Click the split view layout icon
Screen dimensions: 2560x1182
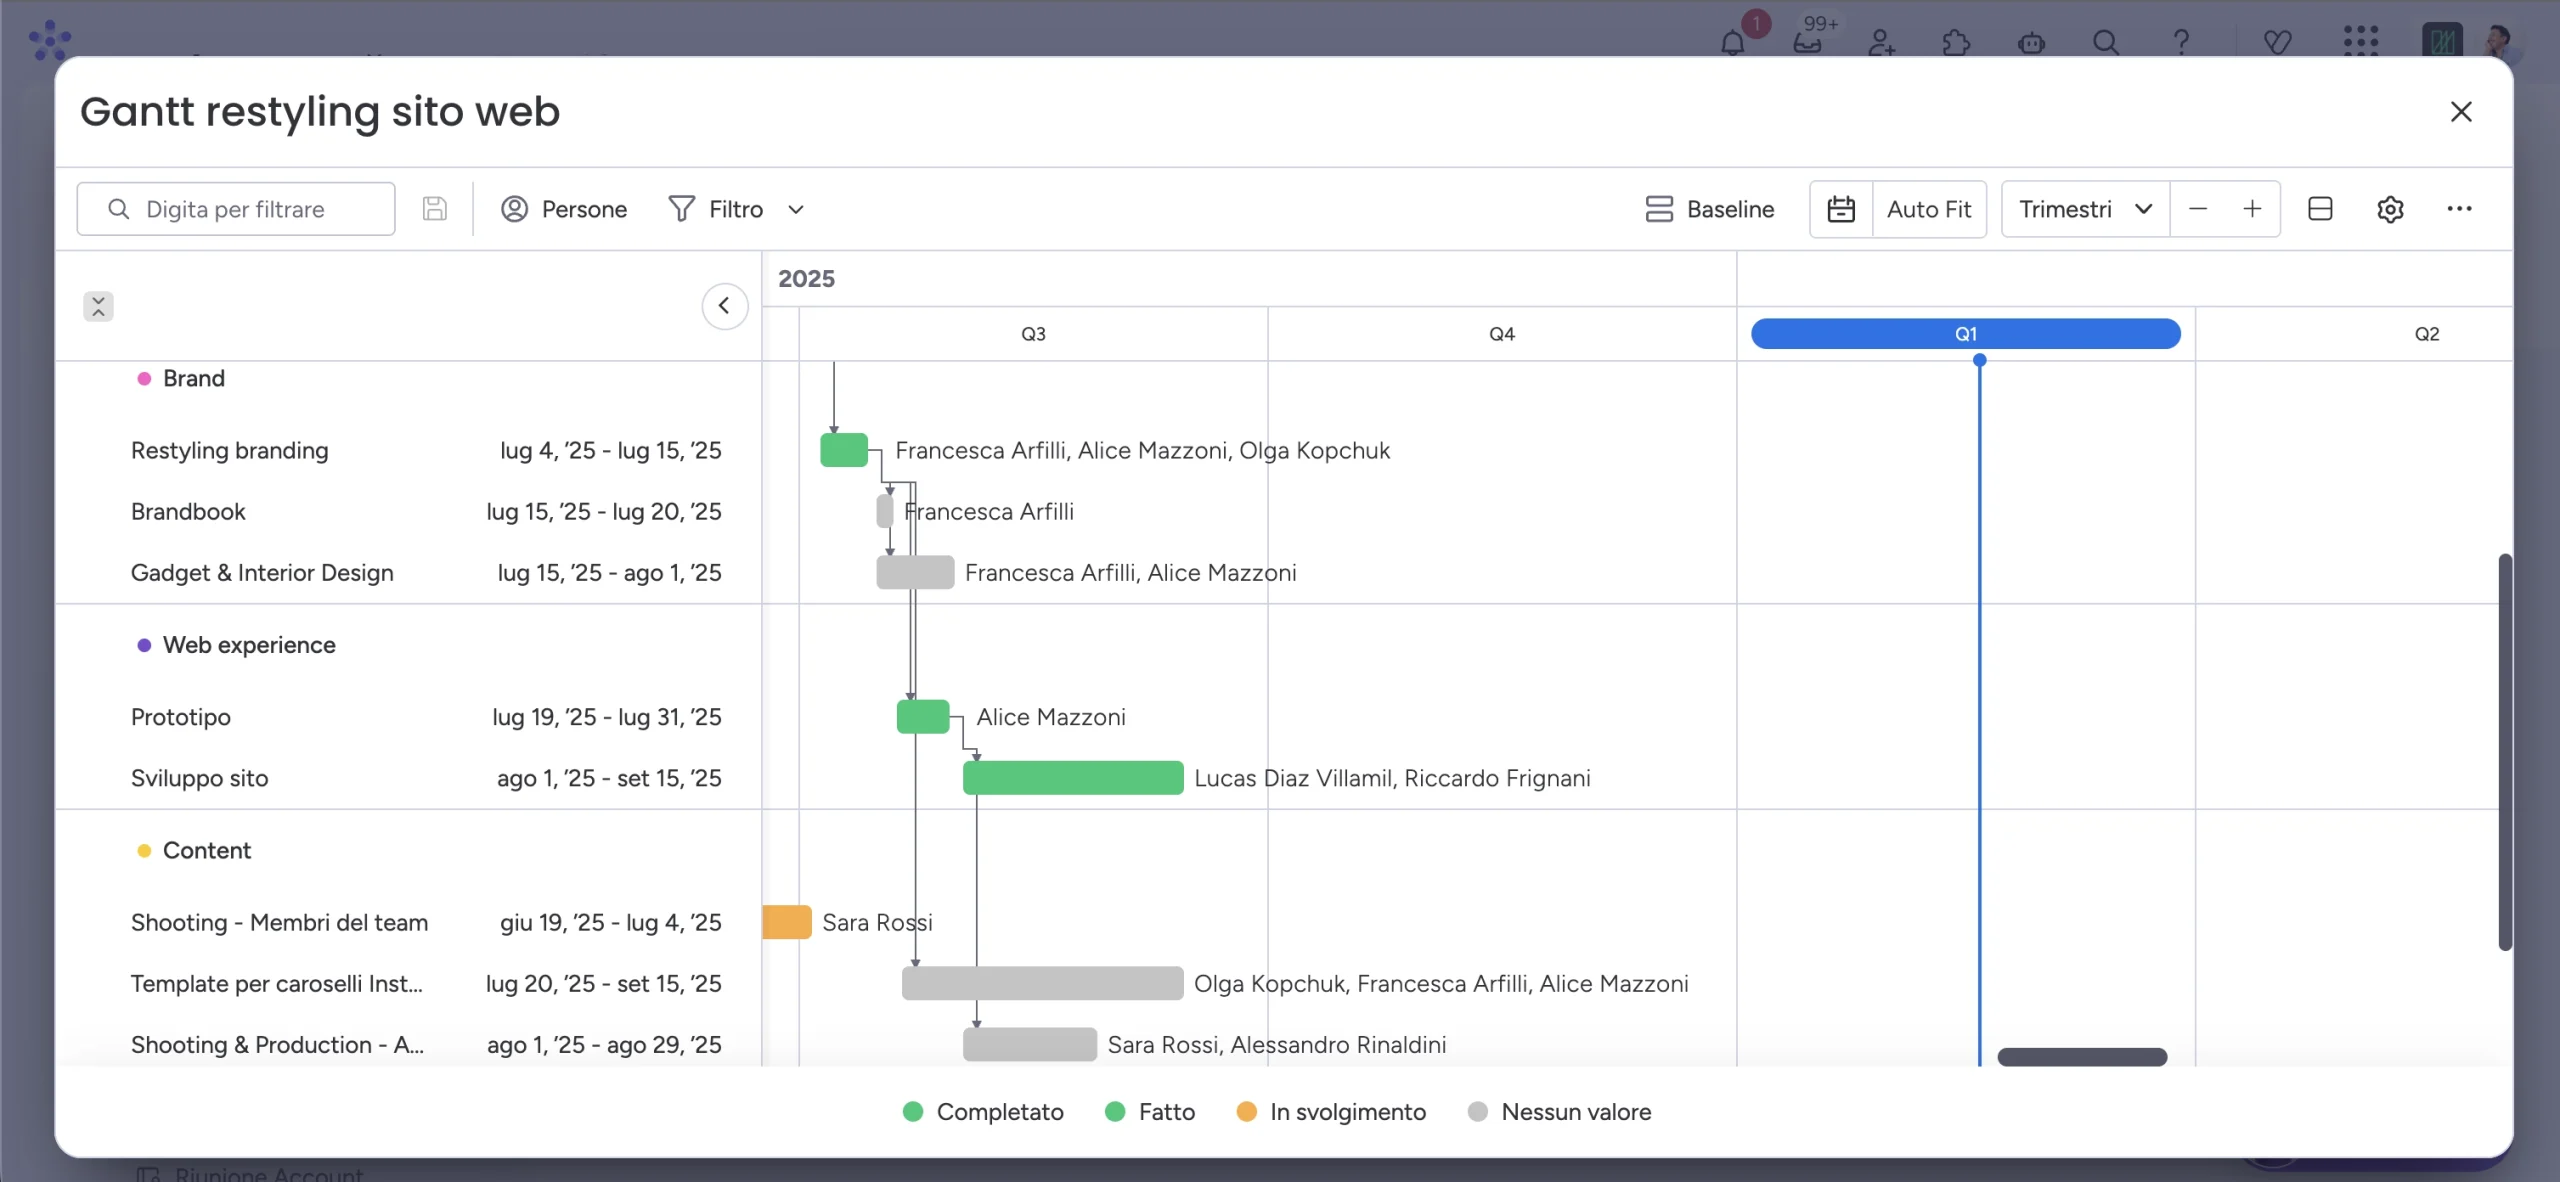[2320, 209]
